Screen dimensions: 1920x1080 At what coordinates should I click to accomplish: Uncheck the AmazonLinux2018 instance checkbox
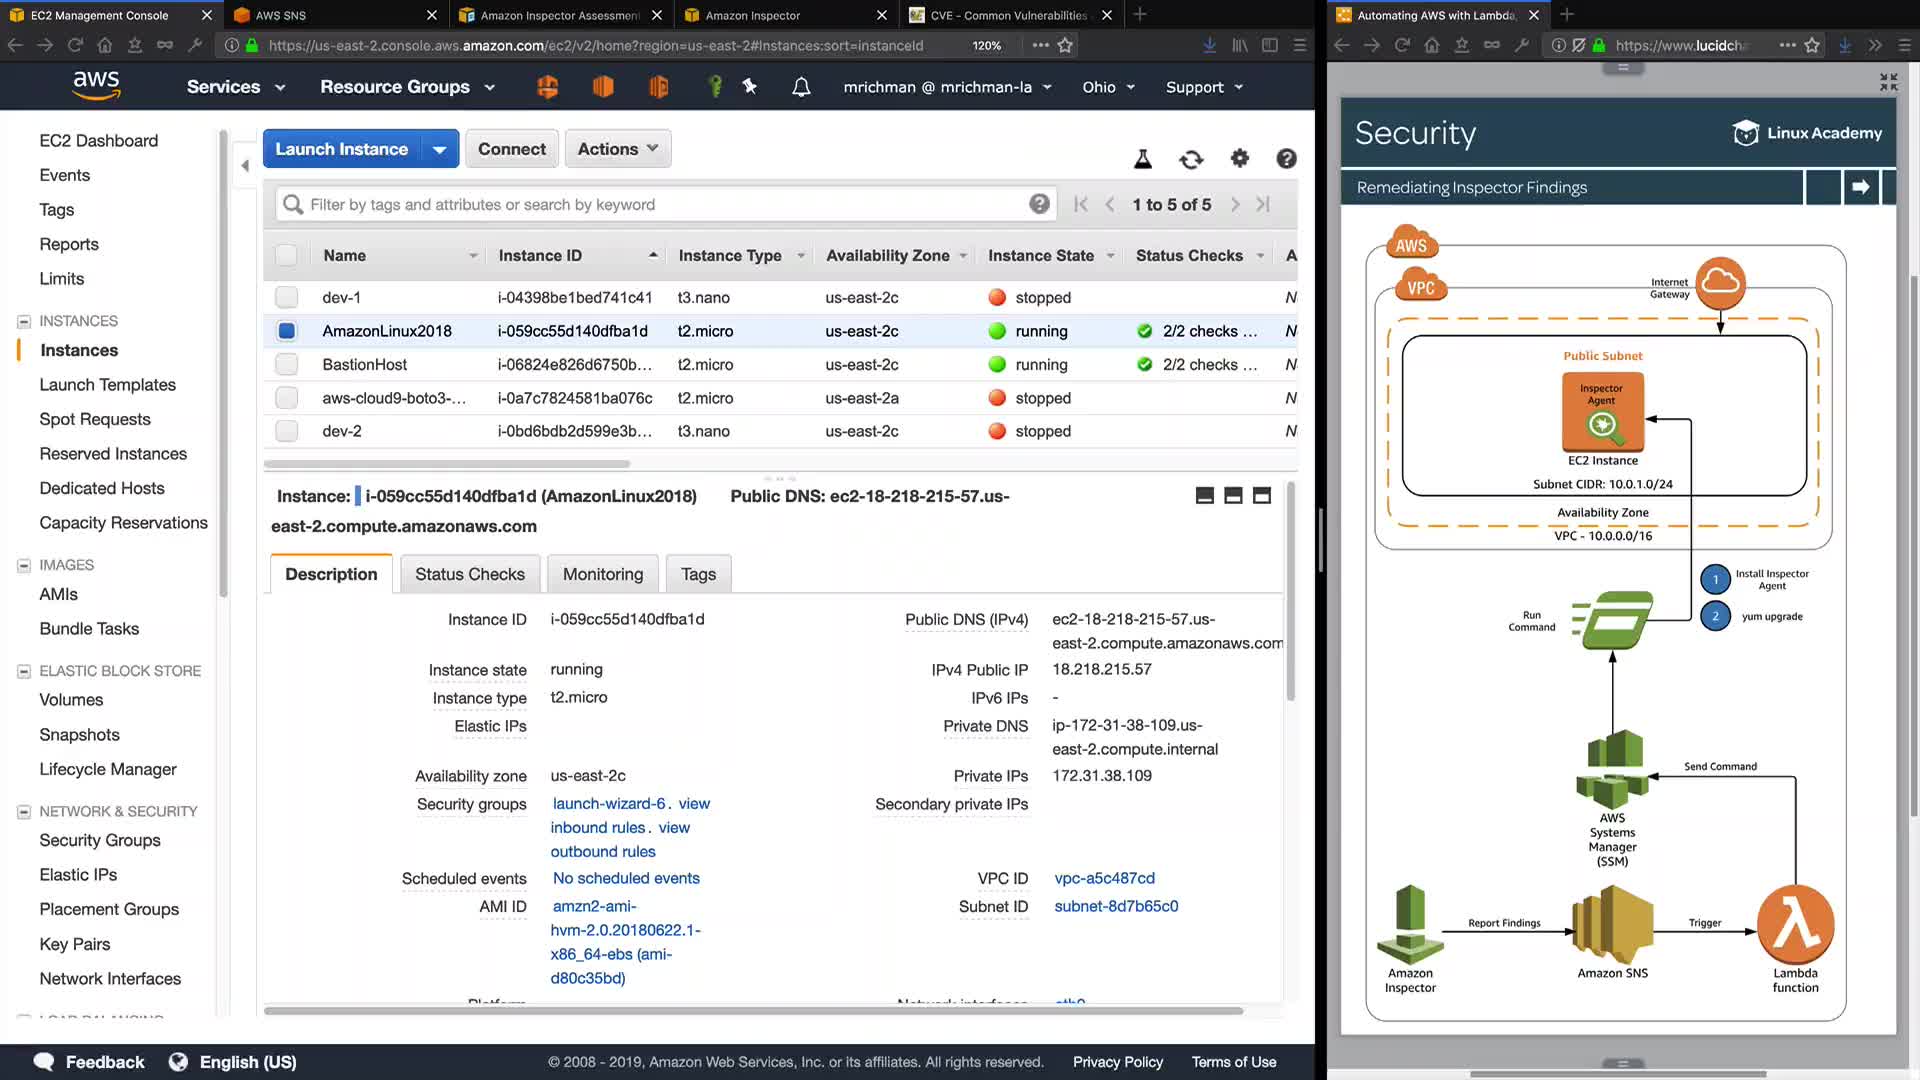pos(287,331)
